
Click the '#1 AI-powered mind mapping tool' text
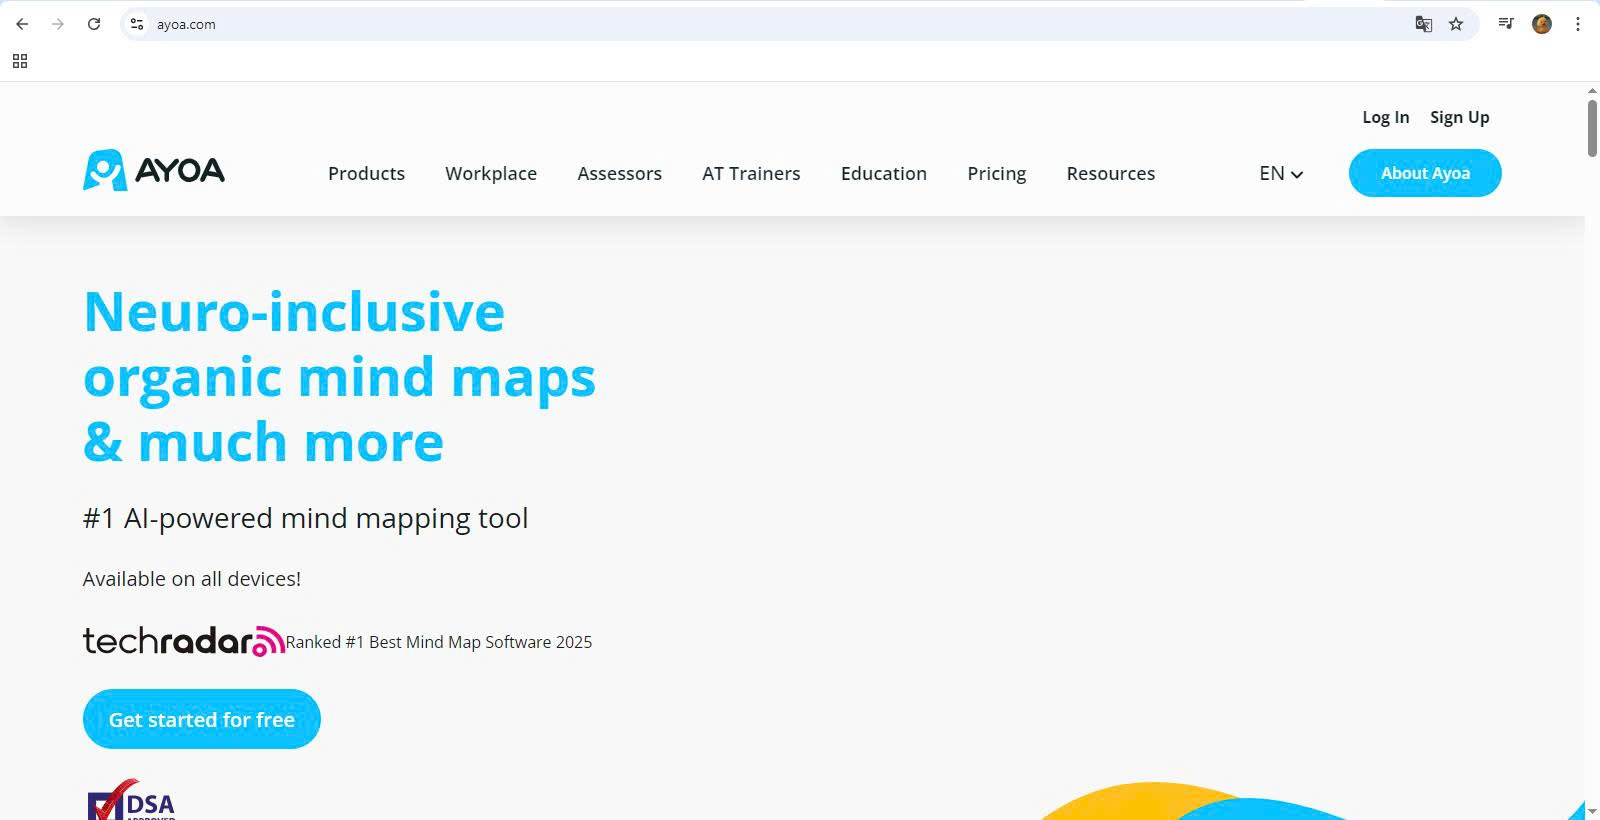[x=306, y=518]
